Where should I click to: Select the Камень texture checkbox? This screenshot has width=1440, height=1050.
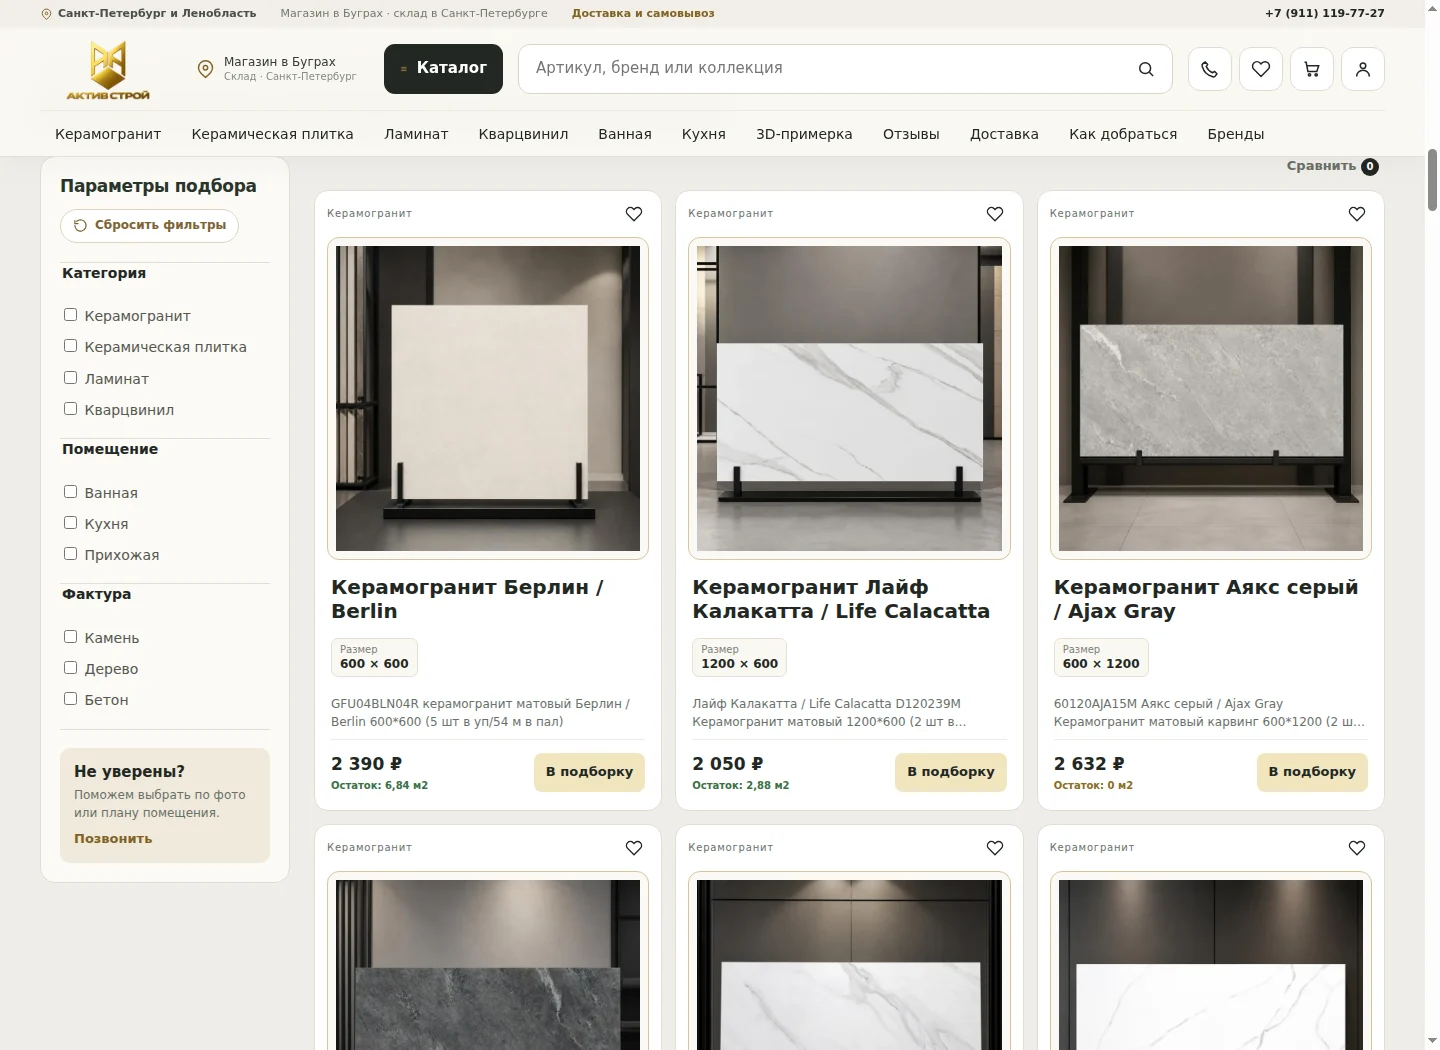tap(70, 637)
